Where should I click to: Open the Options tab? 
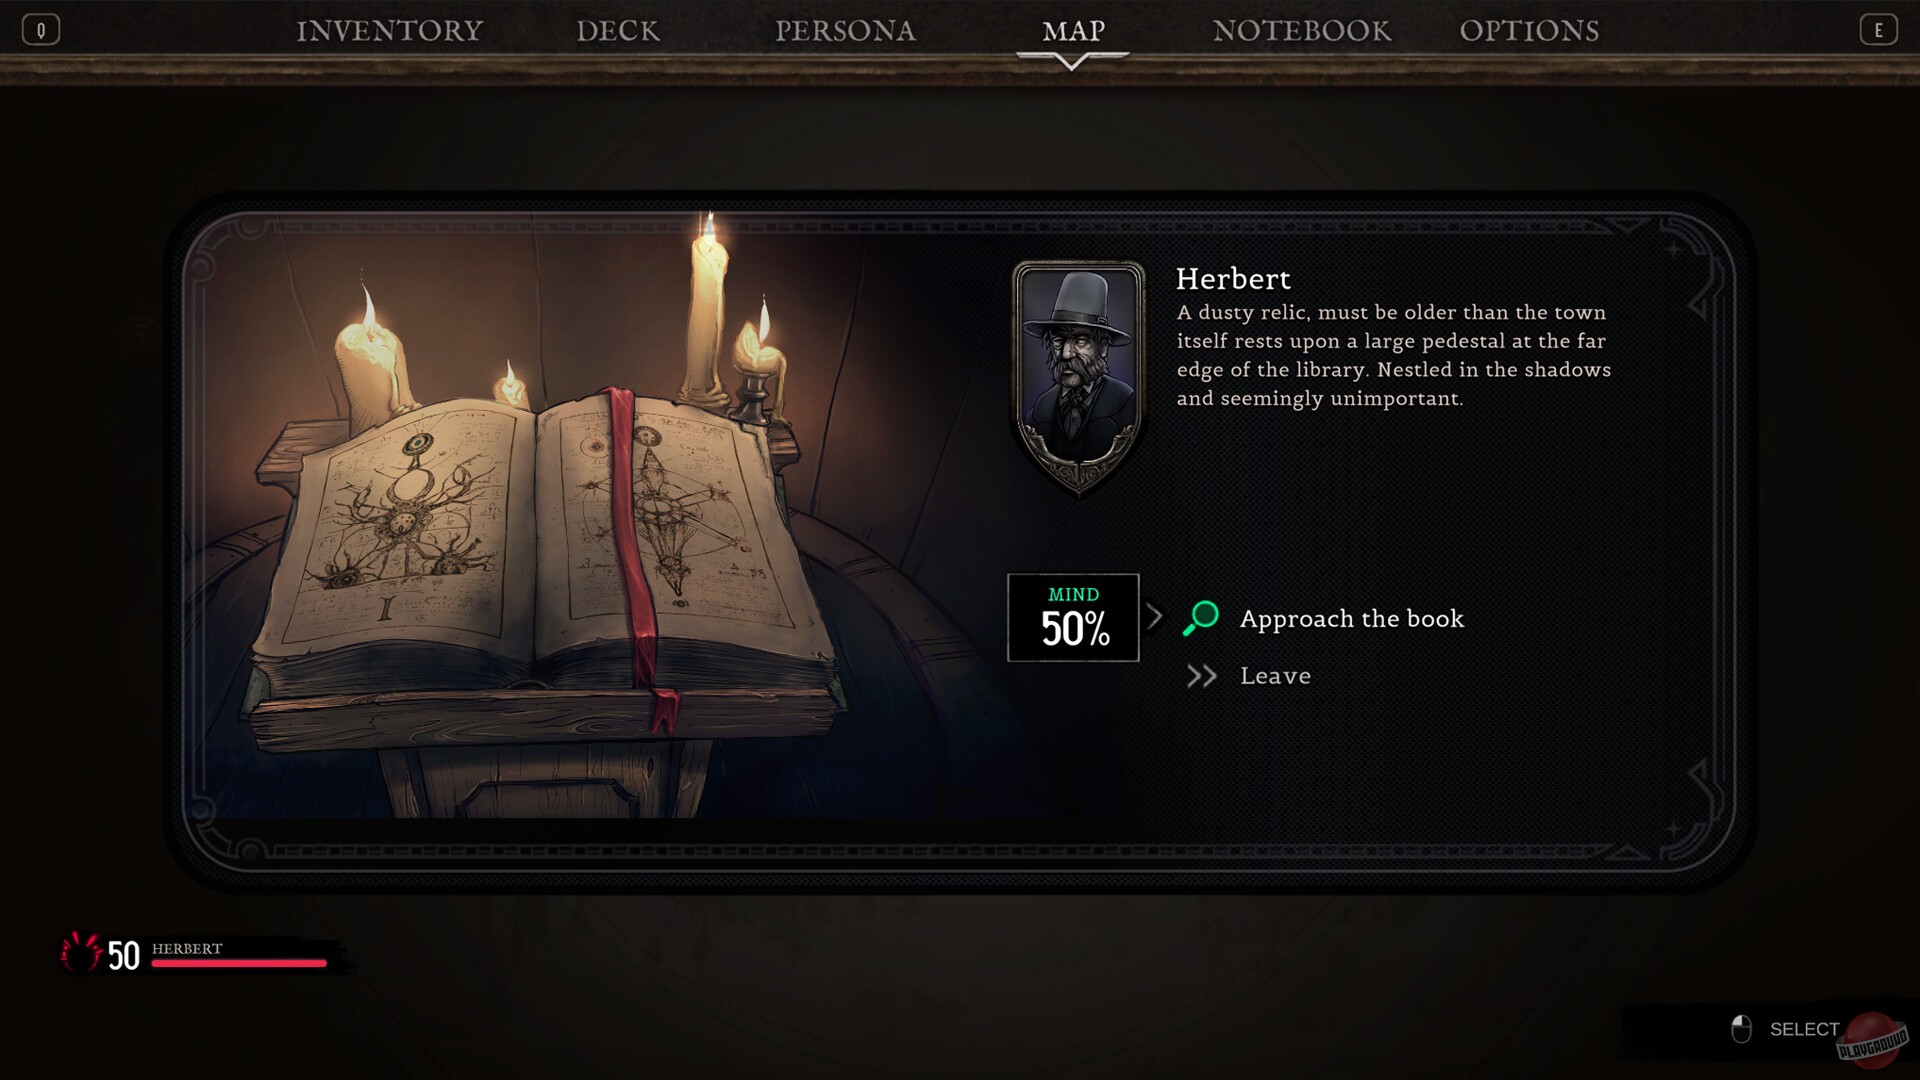click(x=1530, y=31)
